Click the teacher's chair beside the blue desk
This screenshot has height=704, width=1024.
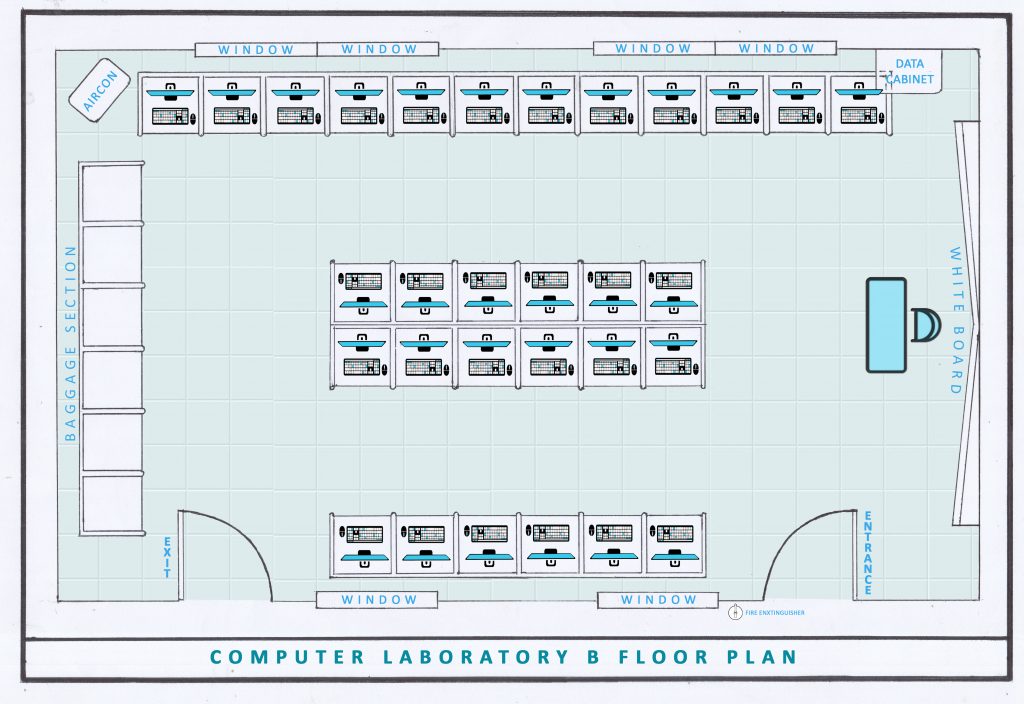(x=924, y=326)
